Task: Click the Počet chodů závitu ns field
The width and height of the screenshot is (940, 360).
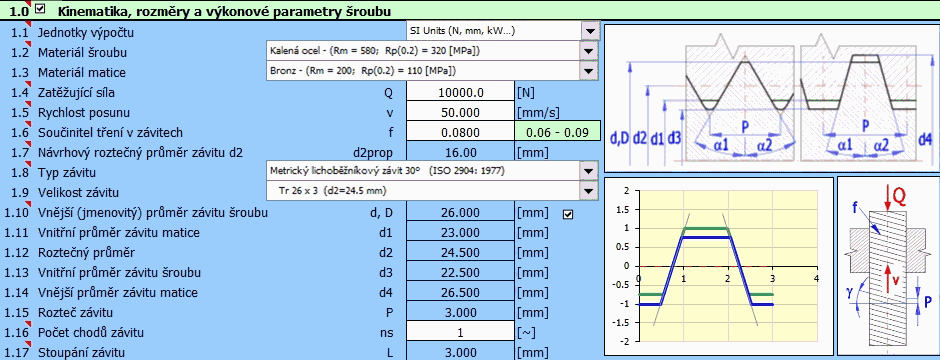Action: (460, 333)
